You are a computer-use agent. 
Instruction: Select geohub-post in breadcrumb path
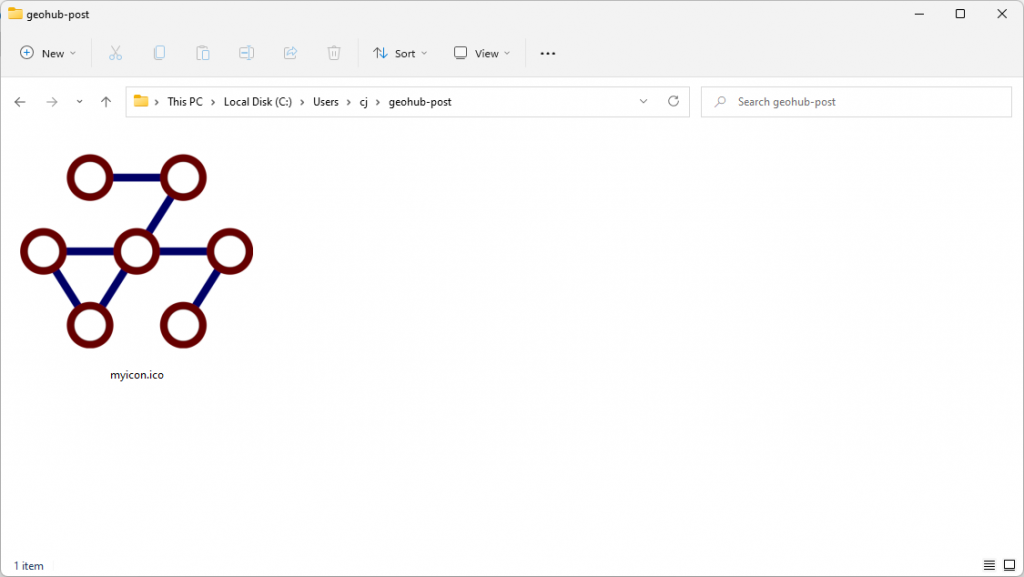click(420, 102)
